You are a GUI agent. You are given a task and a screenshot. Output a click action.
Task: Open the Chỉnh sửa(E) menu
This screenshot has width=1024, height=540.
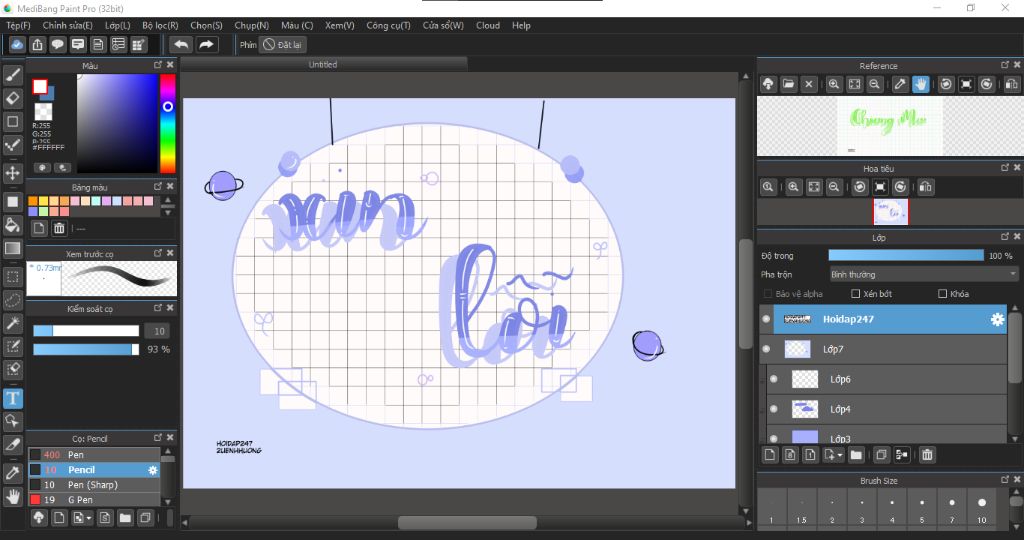point(67,25)
